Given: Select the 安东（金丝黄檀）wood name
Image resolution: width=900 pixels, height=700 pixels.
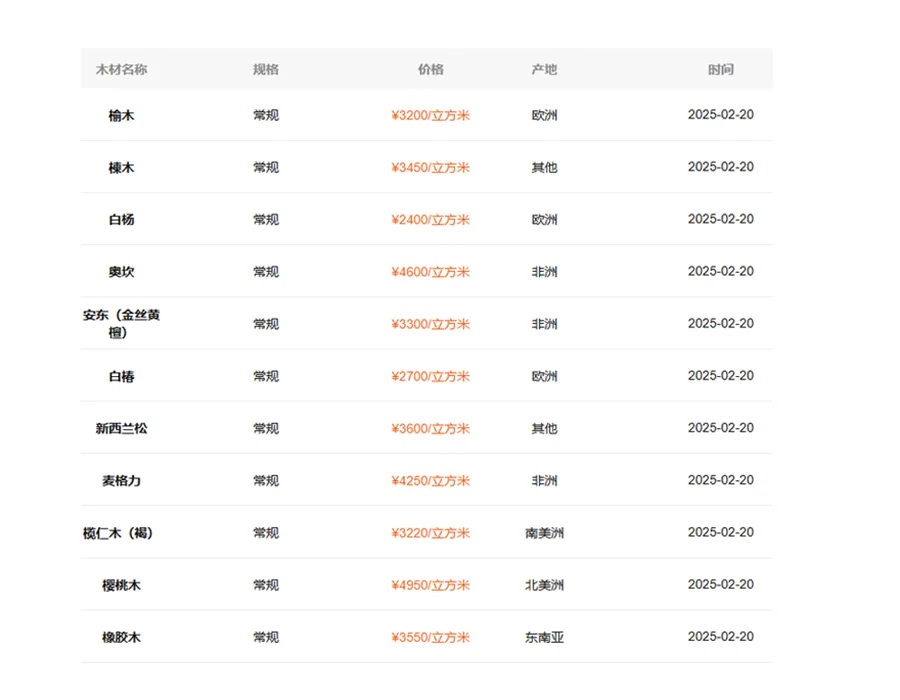Looking at the screenshot, I should tap(121, 324).
